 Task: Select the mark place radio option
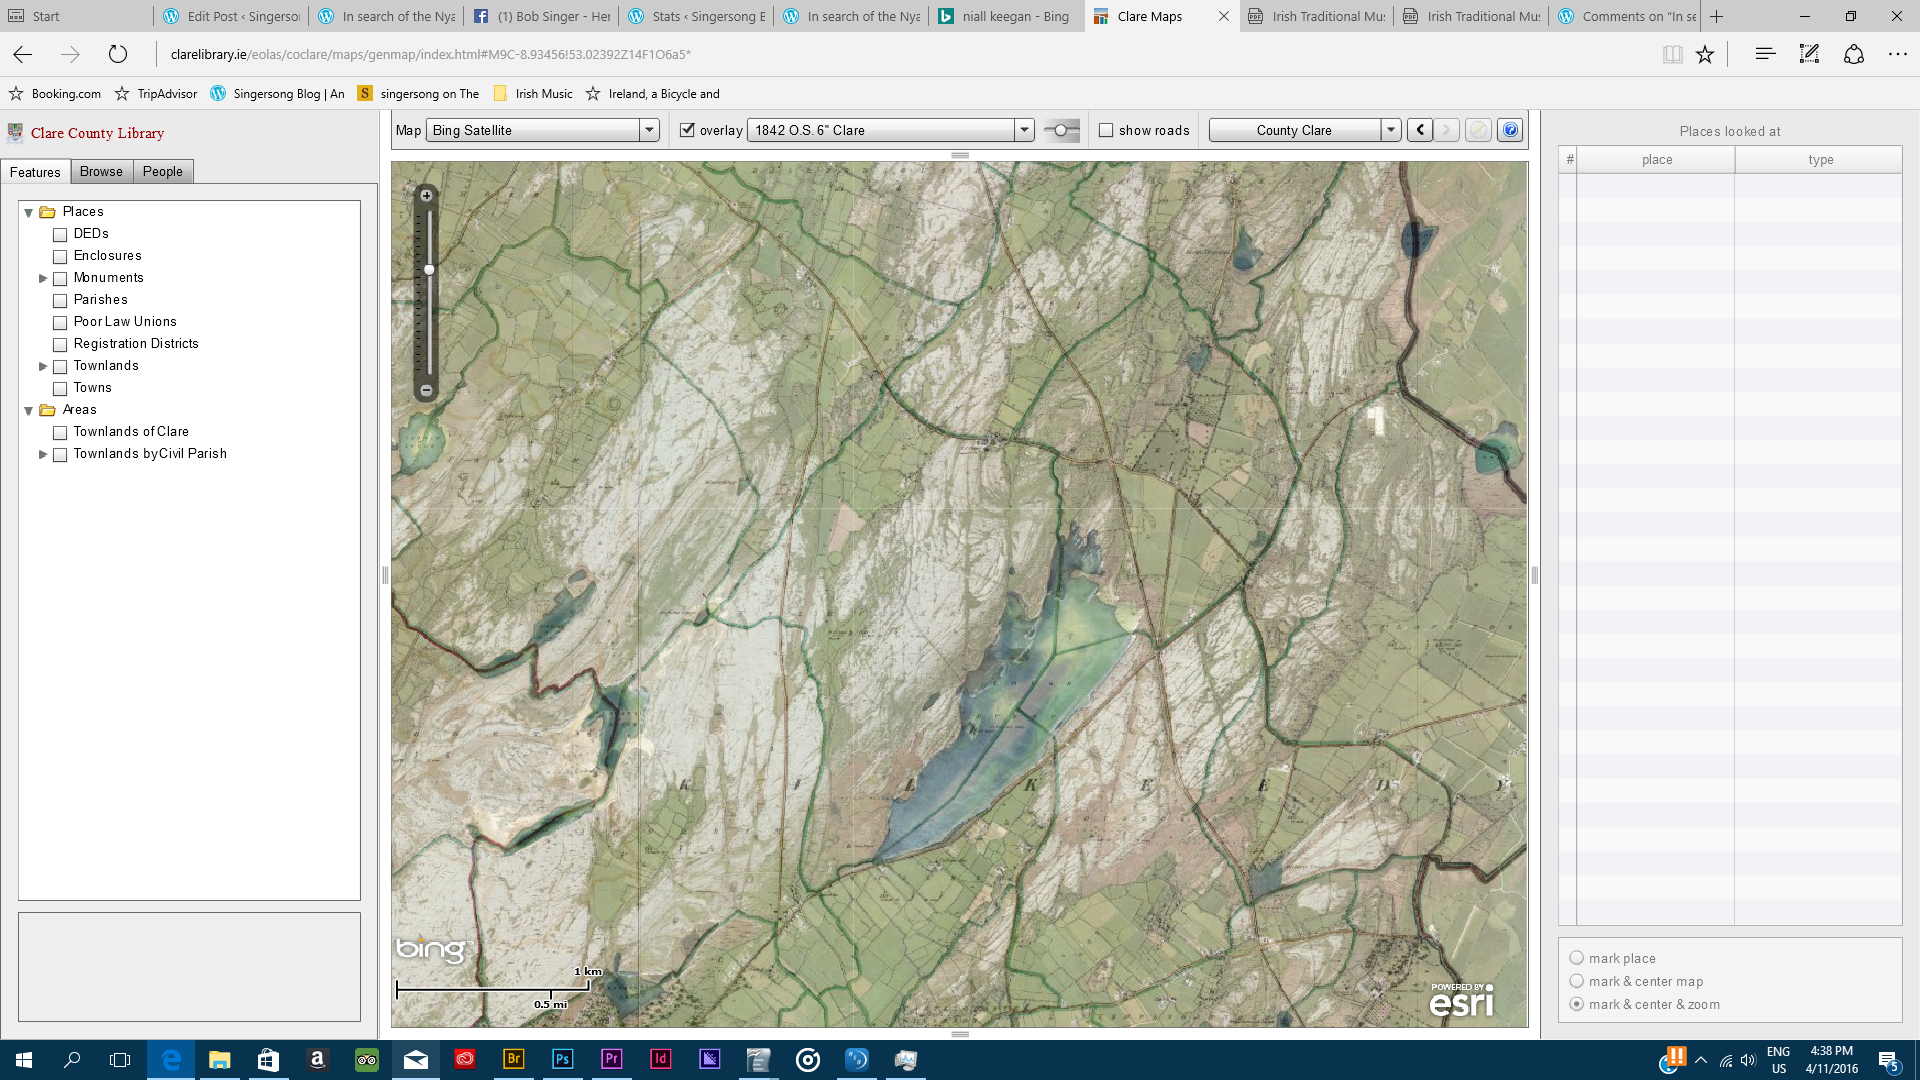(1577, 958)
